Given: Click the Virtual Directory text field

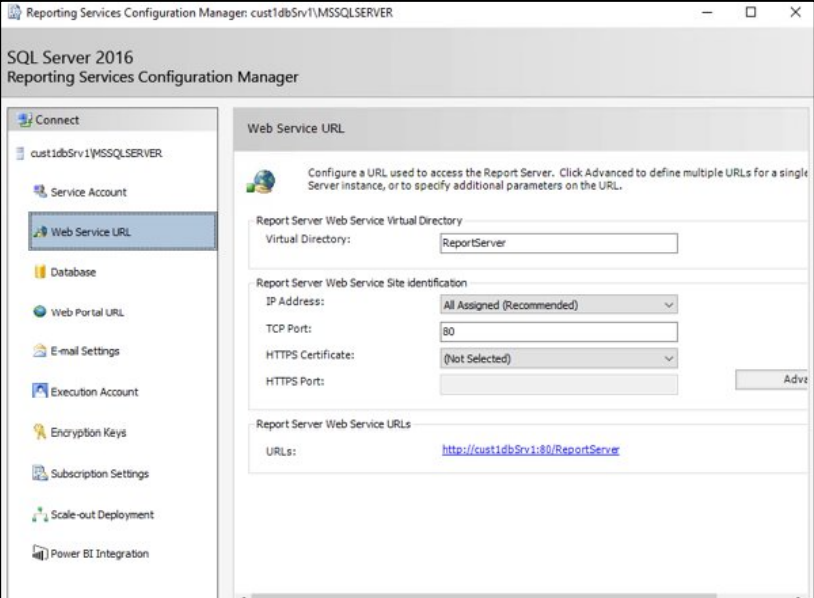Looking at the screenshot, I should coord(559,243).
